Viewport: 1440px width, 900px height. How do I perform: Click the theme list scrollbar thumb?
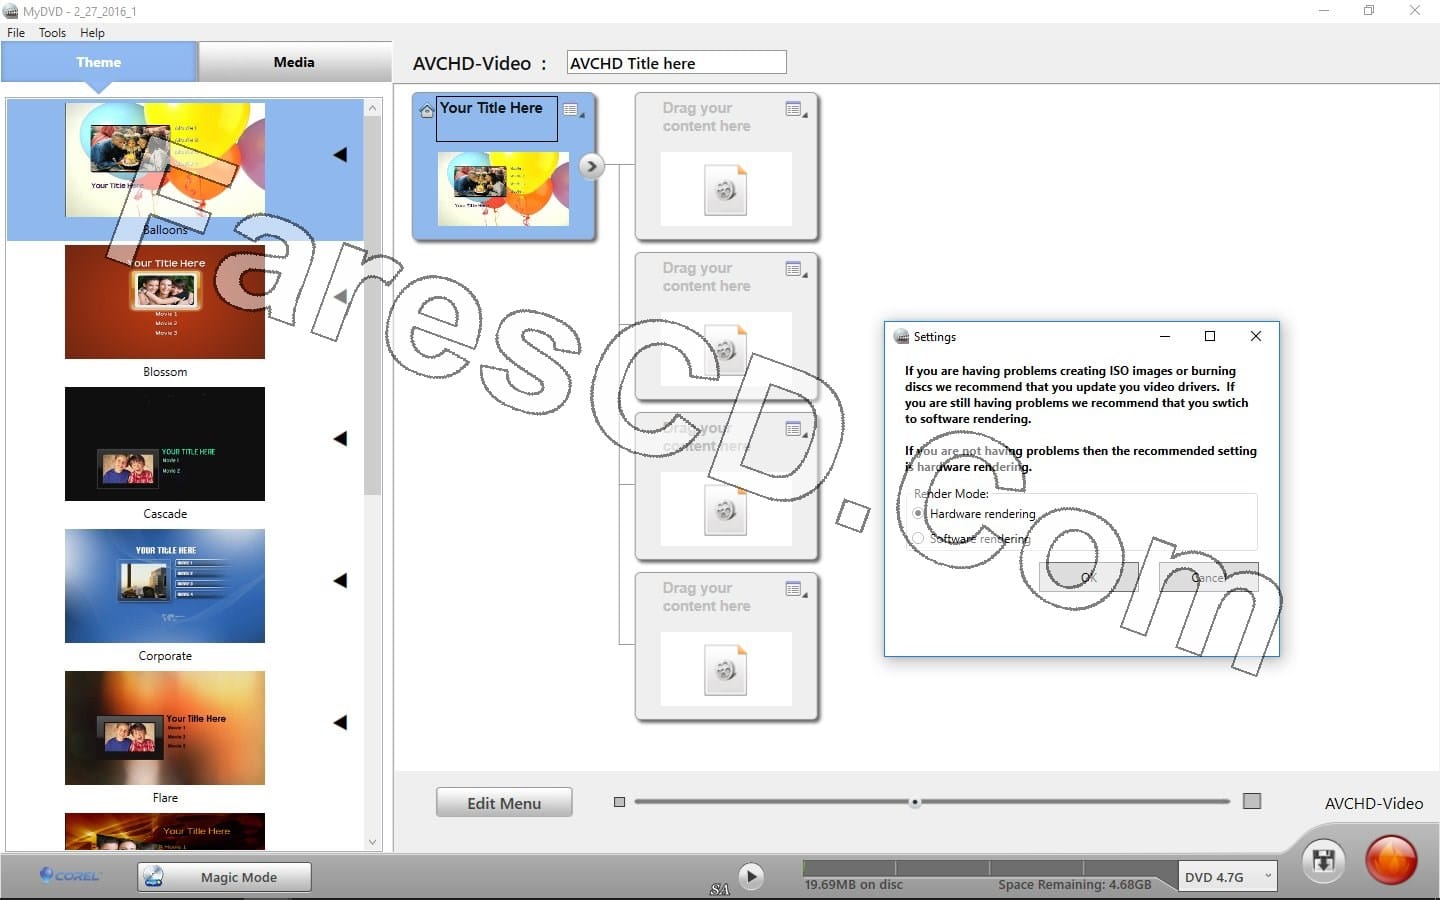click(373, 305)
